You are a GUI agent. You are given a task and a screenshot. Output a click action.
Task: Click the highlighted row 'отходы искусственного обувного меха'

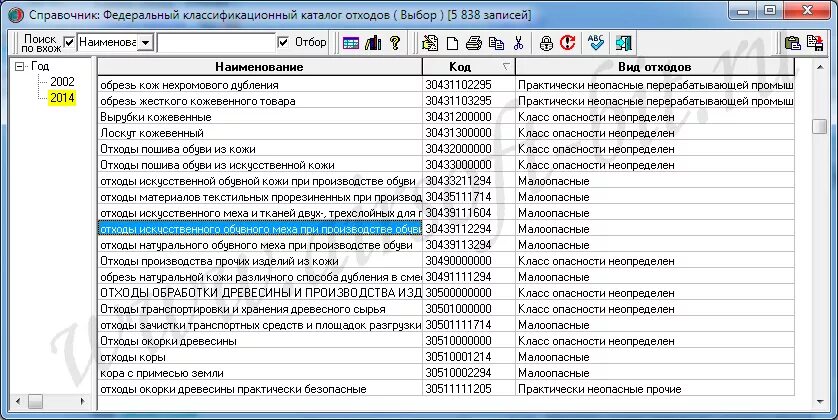[260, 229]
